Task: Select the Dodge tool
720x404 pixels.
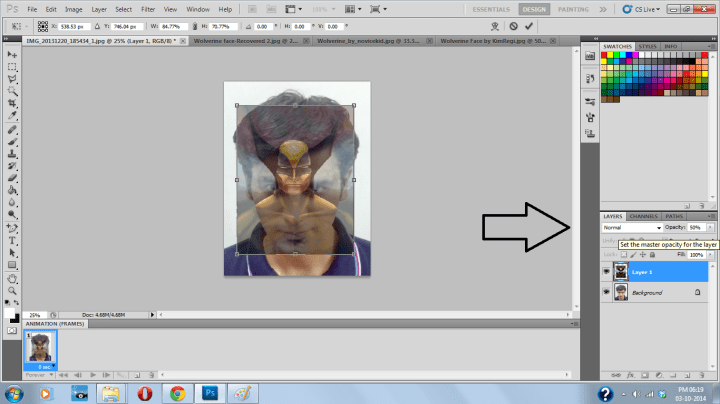Action: (x=12, y=214)
